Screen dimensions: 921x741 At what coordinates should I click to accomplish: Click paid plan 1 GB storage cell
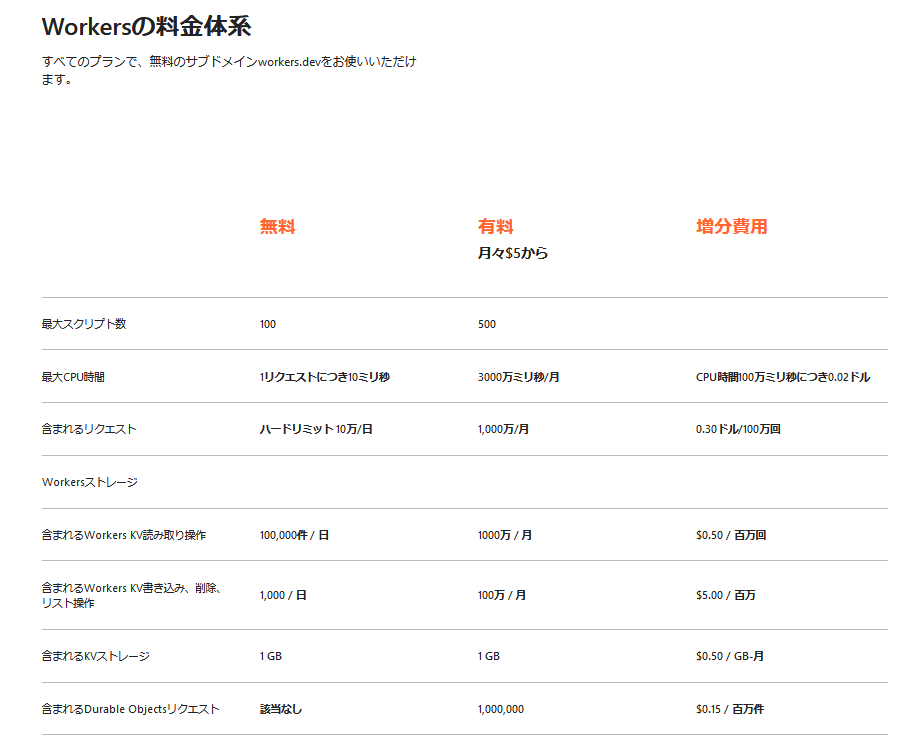tap(489, 656)
